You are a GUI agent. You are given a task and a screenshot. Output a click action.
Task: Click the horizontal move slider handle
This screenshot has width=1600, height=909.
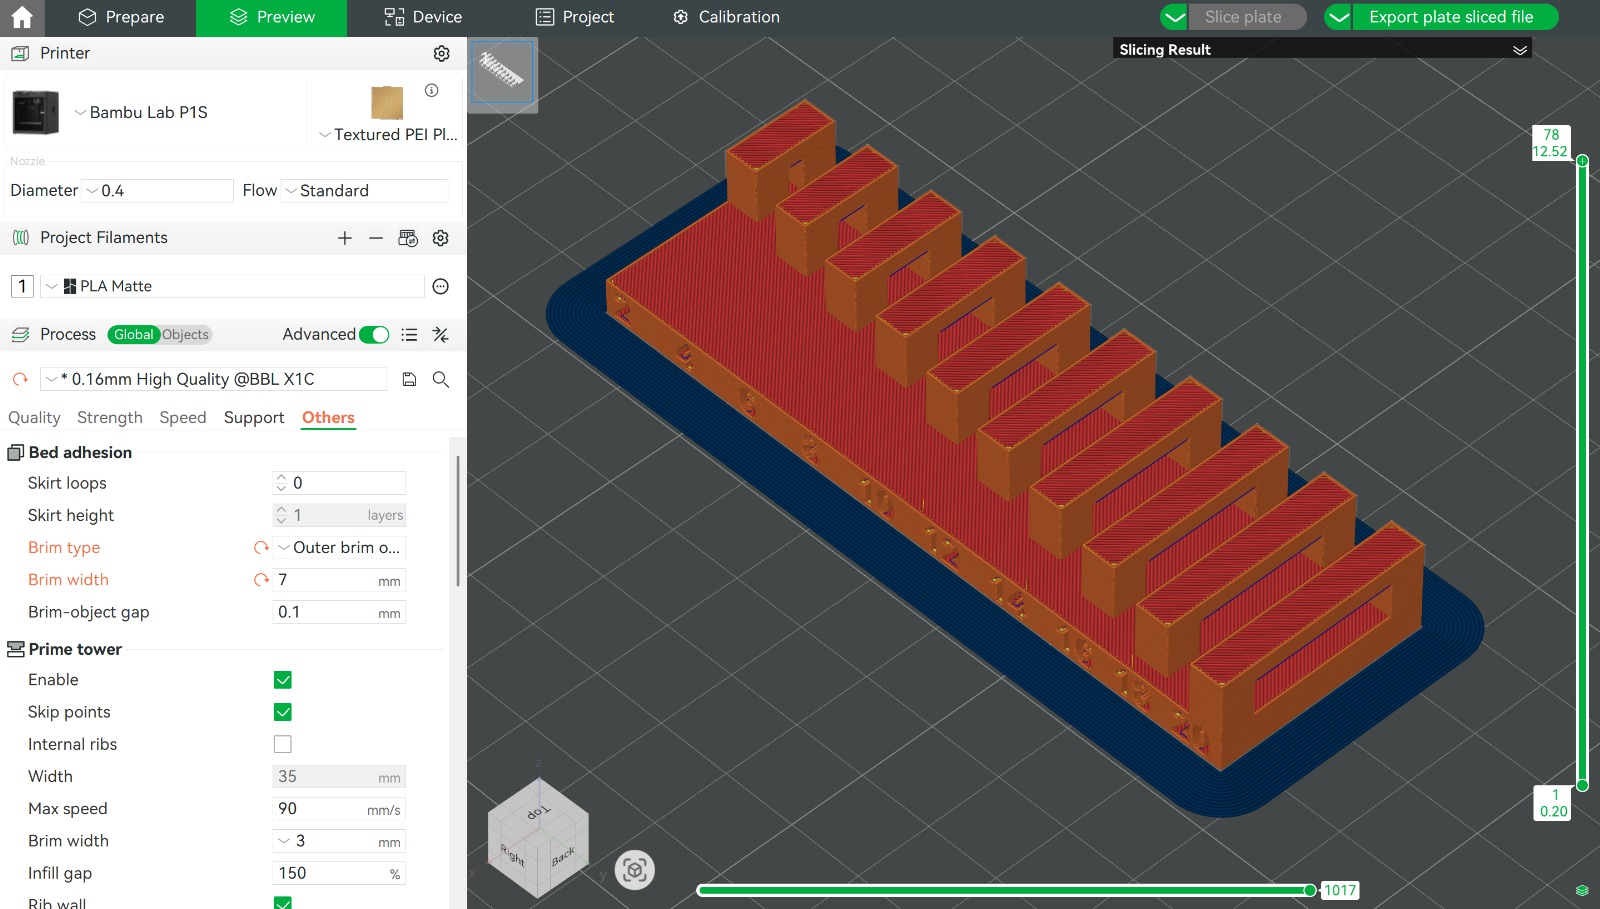[x=1309, y=890]
